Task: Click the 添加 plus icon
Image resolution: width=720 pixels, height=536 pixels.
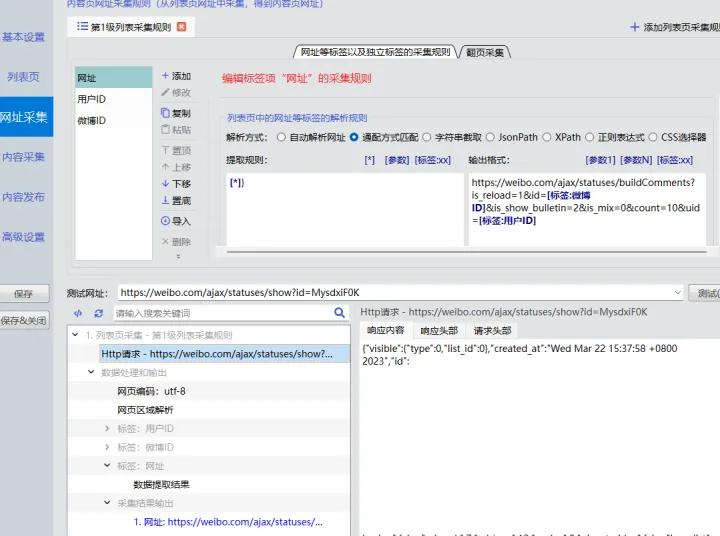Action: 165,75
